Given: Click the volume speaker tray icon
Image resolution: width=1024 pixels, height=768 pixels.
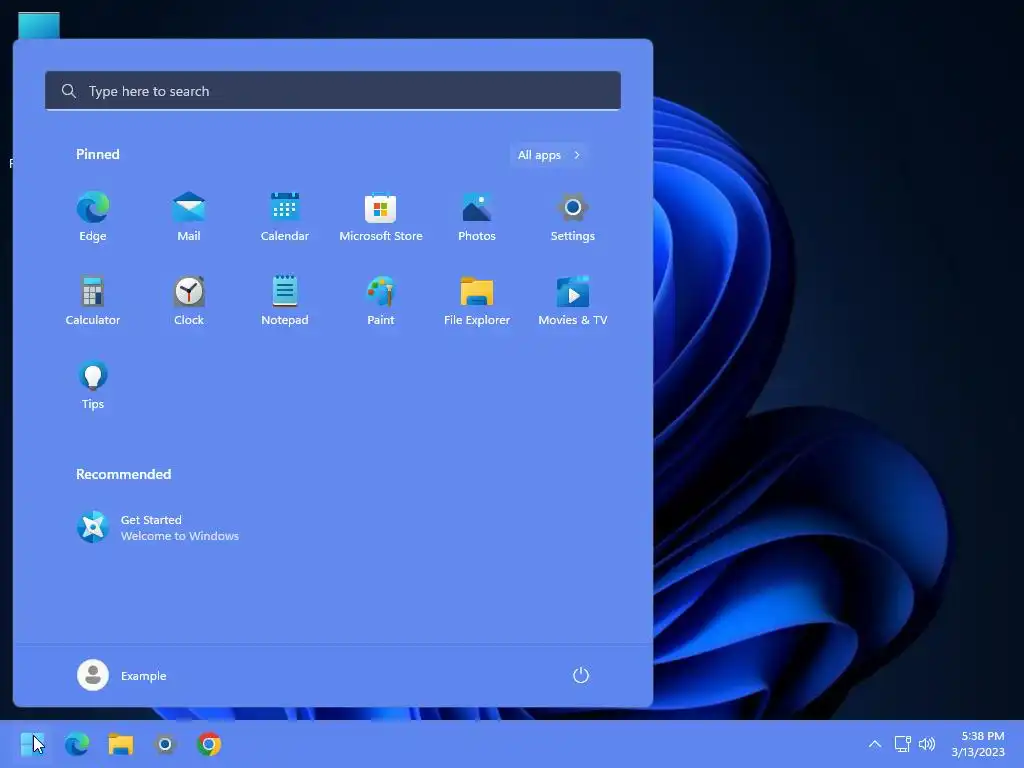Looking at the screenshot, I should 927,744.
